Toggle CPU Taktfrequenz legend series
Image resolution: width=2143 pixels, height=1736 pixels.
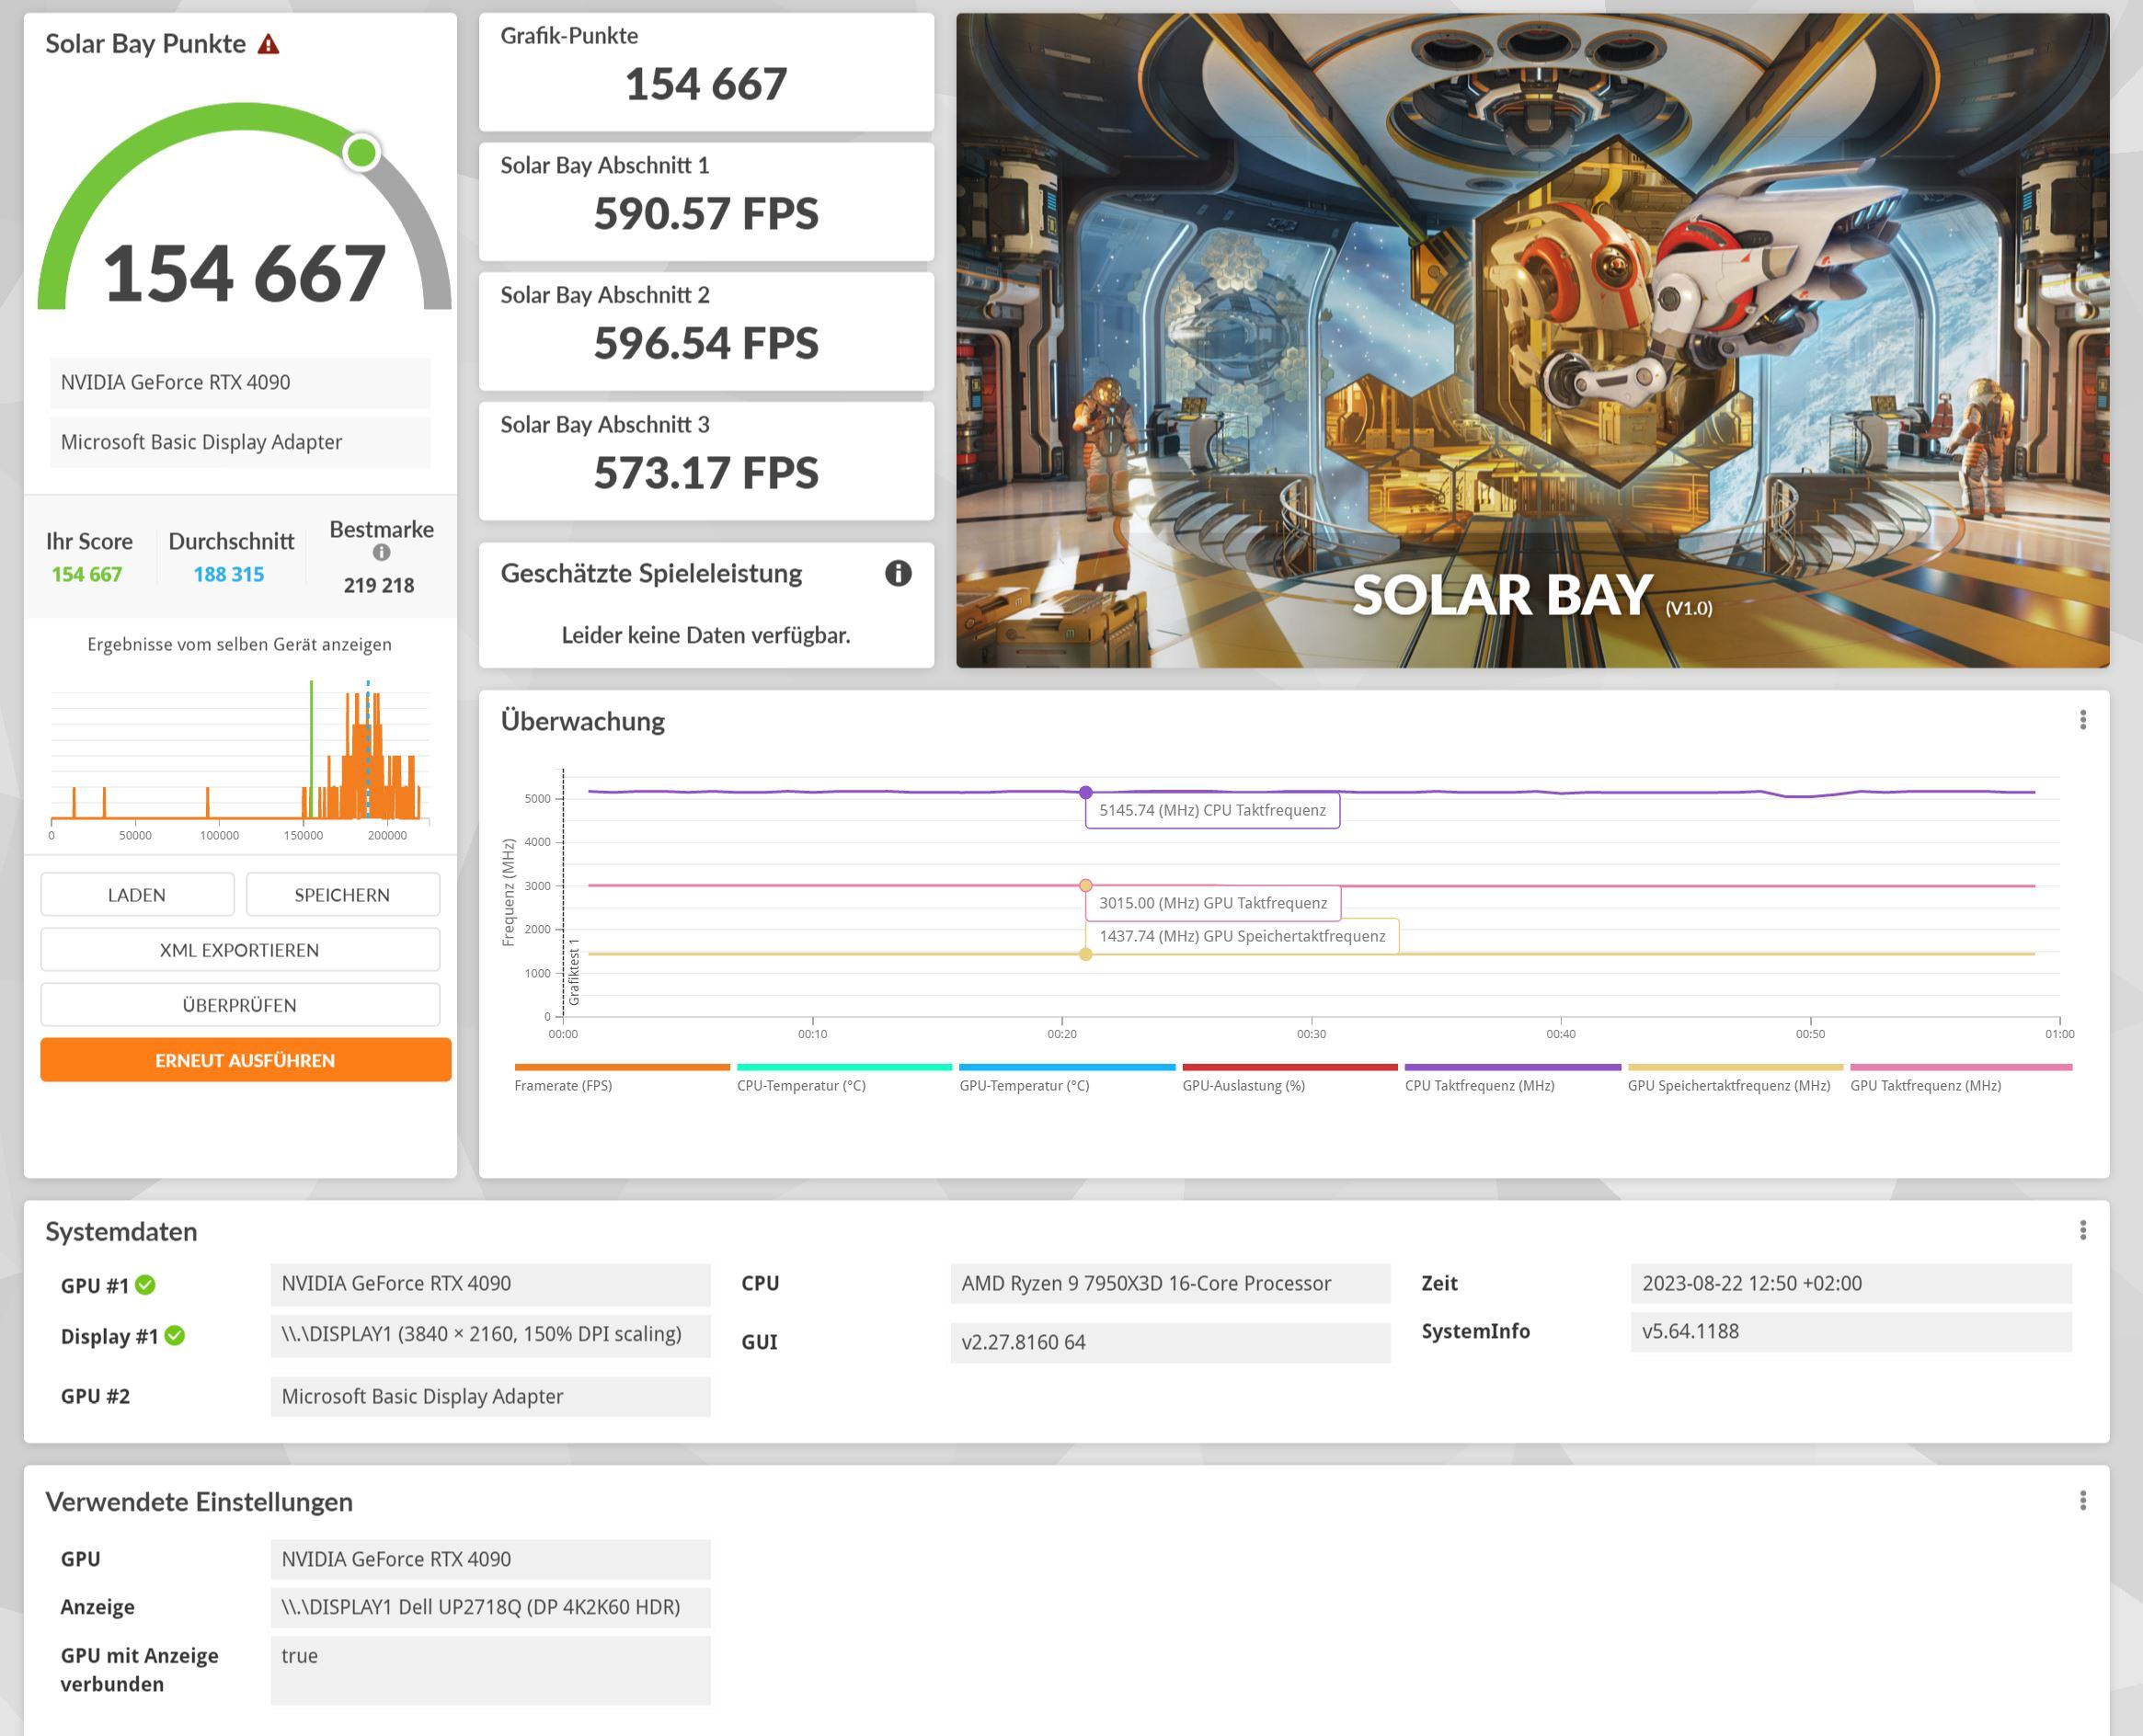coord(1479,1085)
